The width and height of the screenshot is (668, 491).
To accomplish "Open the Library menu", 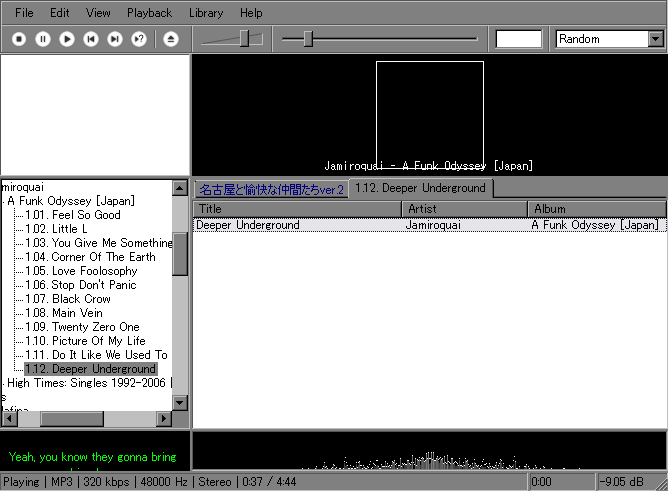I will click(206, 13).
